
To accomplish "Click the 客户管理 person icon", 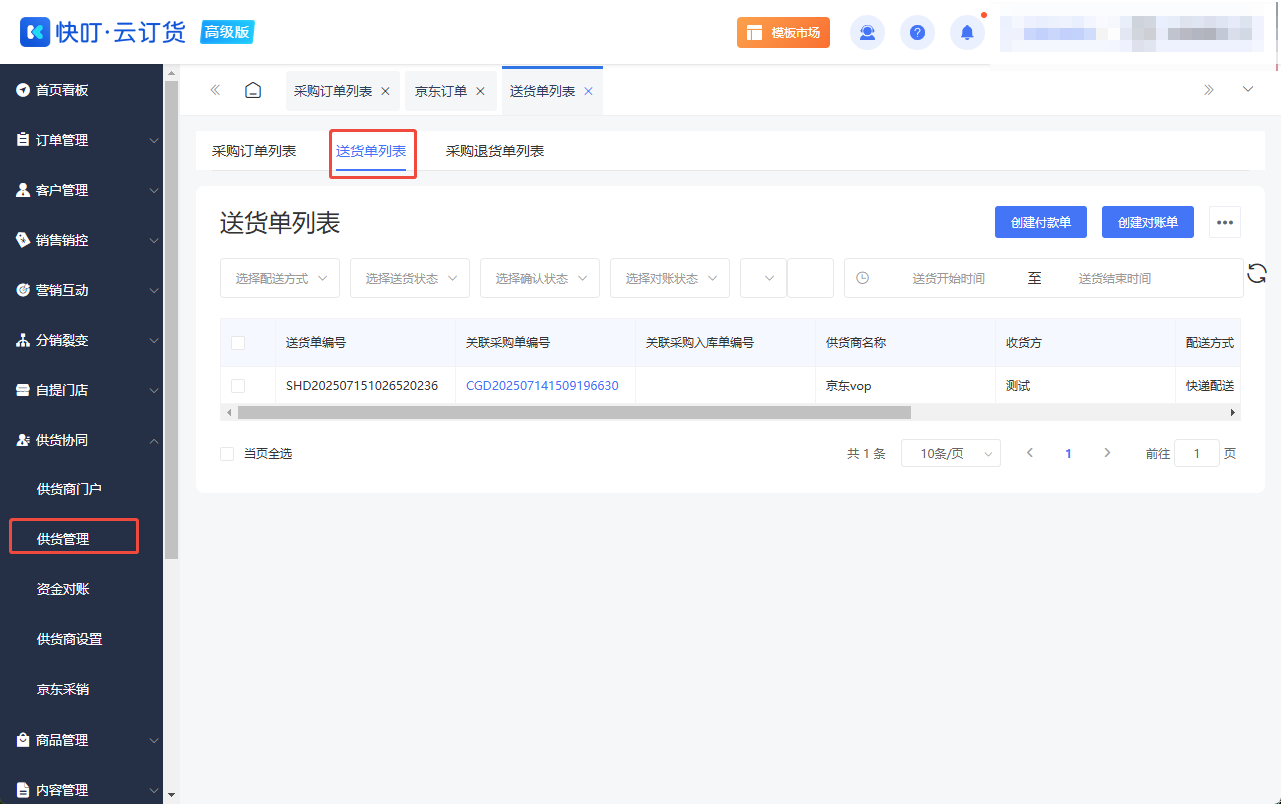I will pyautogui.click(x=23, y=190).
